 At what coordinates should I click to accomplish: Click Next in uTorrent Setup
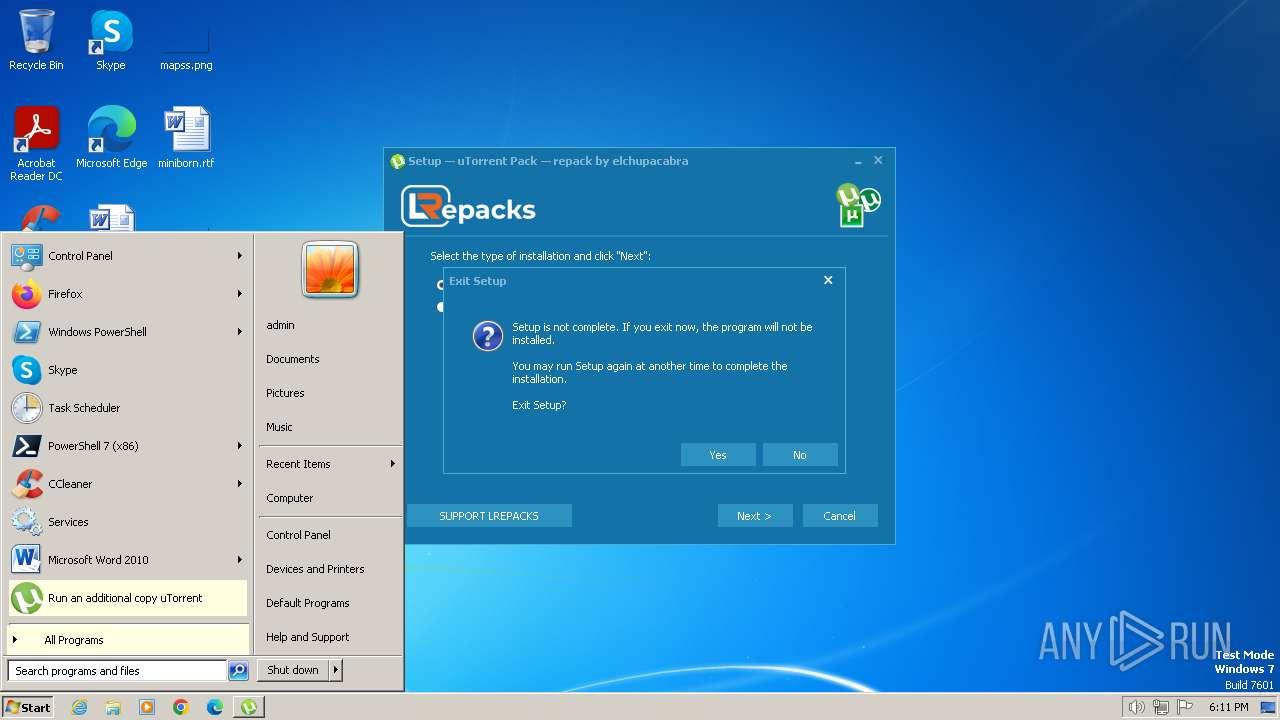click(755, 516)
